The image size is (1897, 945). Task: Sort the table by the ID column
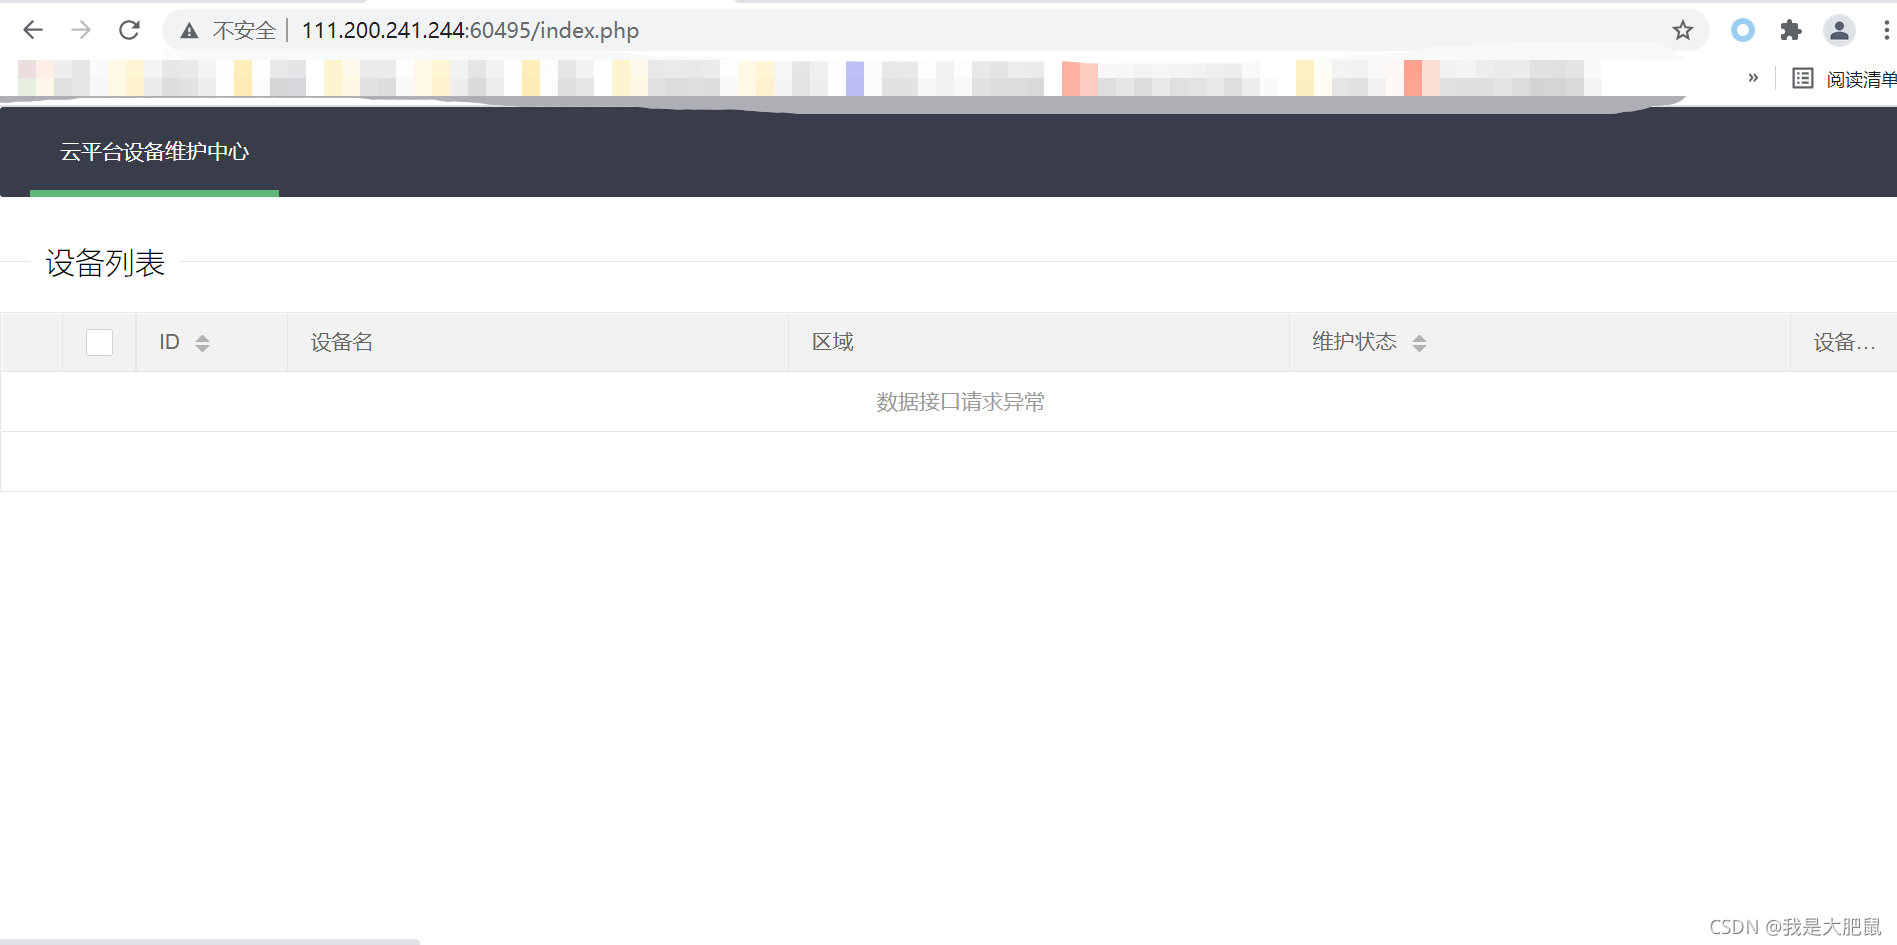tap(202, 343)
